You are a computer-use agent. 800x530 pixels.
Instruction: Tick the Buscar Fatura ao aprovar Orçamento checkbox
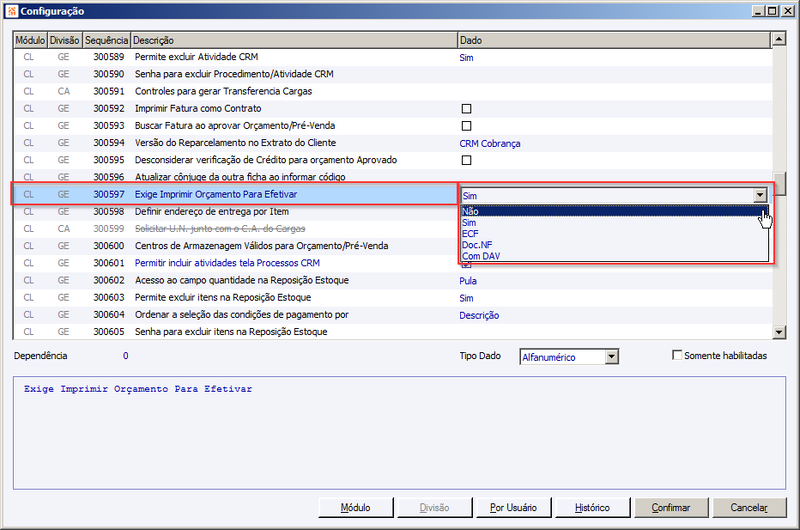coord(466,126)
